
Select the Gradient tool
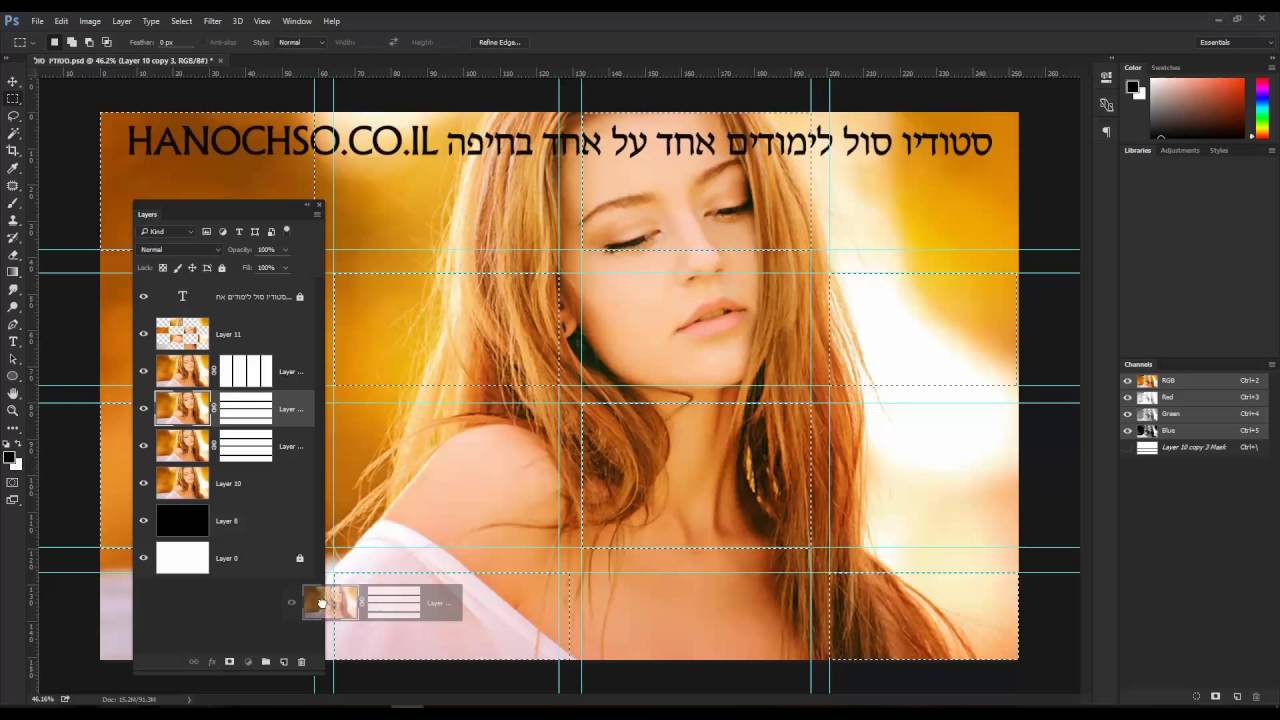13,272
